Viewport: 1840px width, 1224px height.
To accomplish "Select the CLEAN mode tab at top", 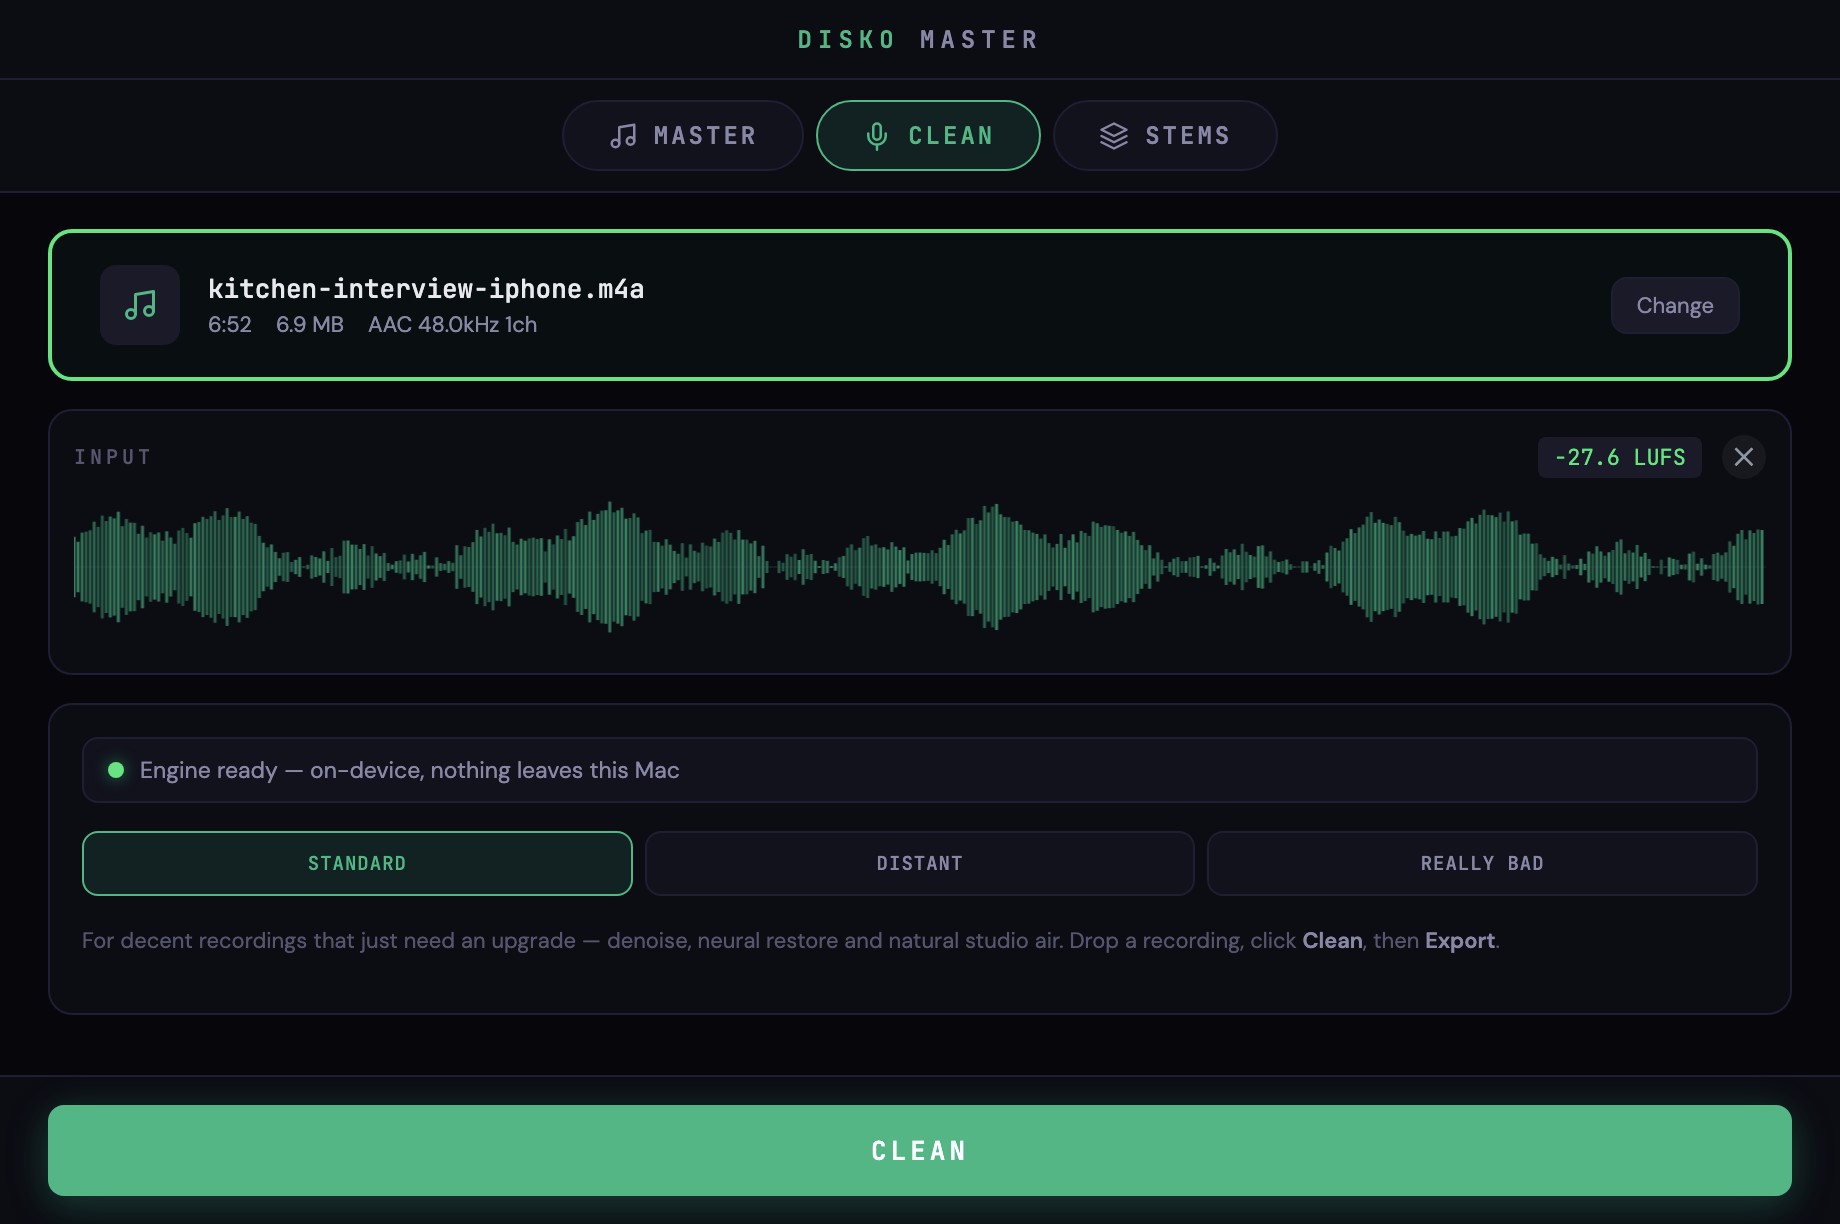I will (x=928, y=135).
